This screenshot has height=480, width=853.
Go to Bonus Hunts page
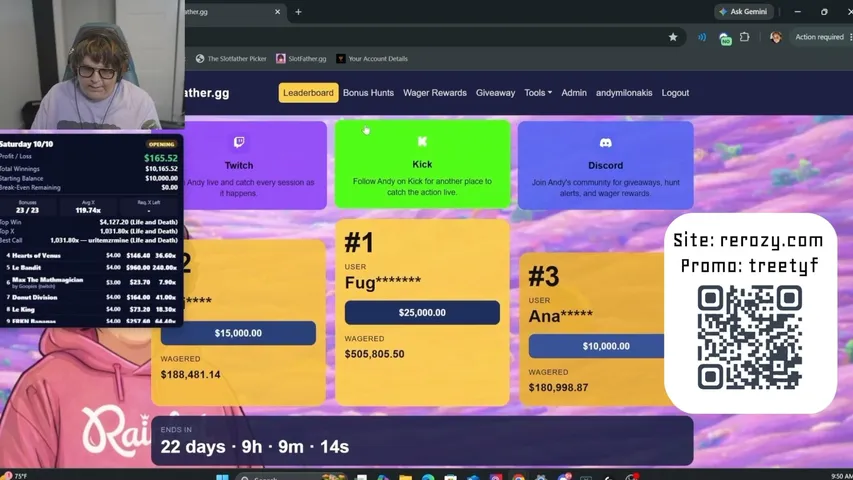pos(368,93)
